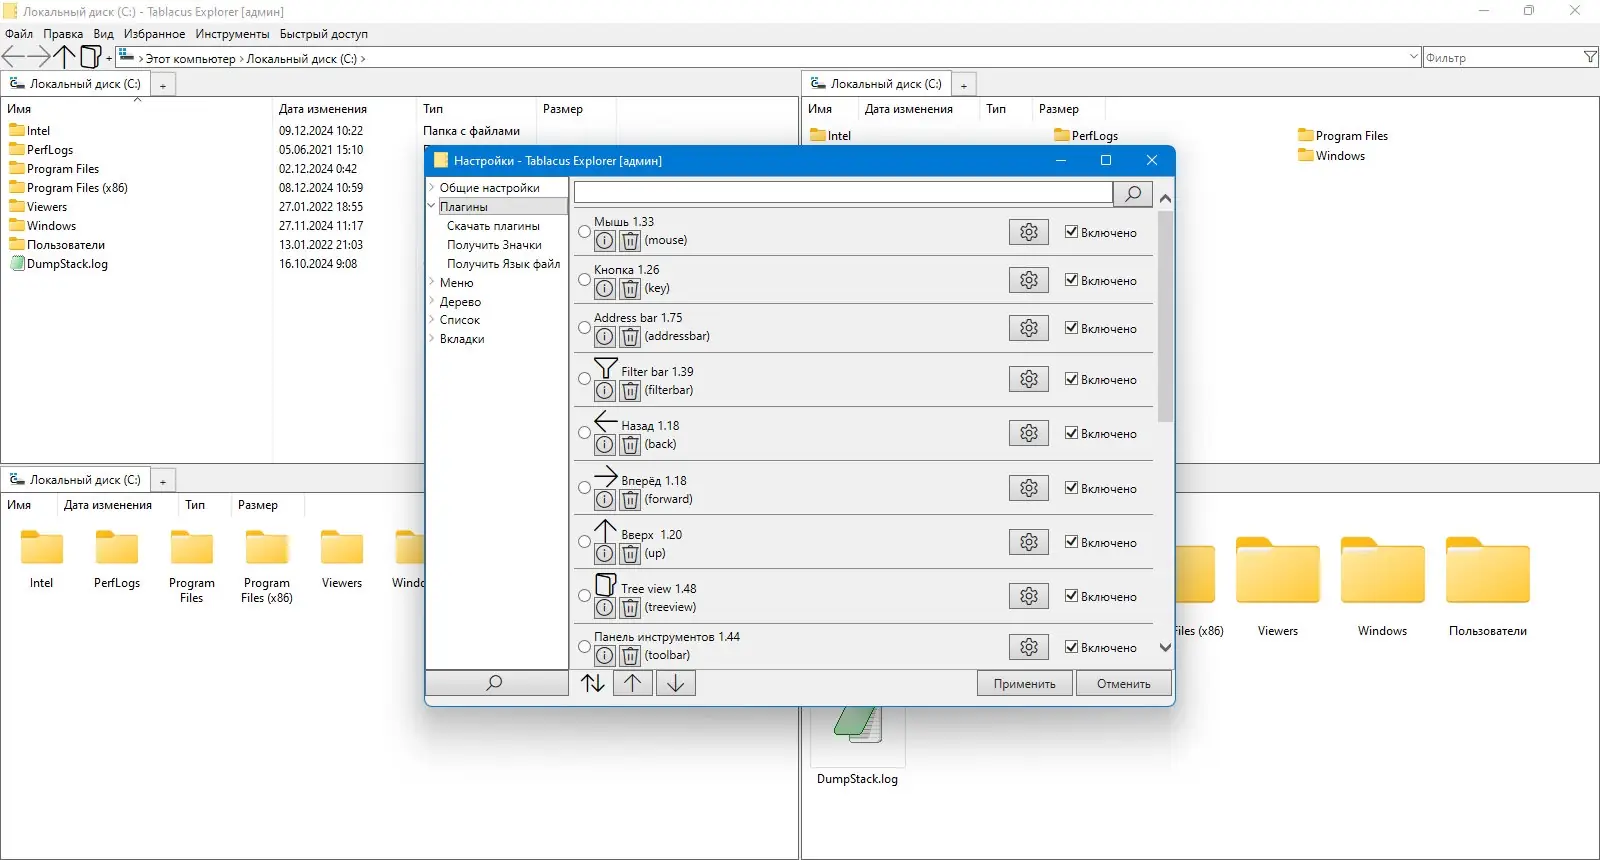1600x860 pixels.
Task: Open the Избранное menu
Action: coord(154,34)
